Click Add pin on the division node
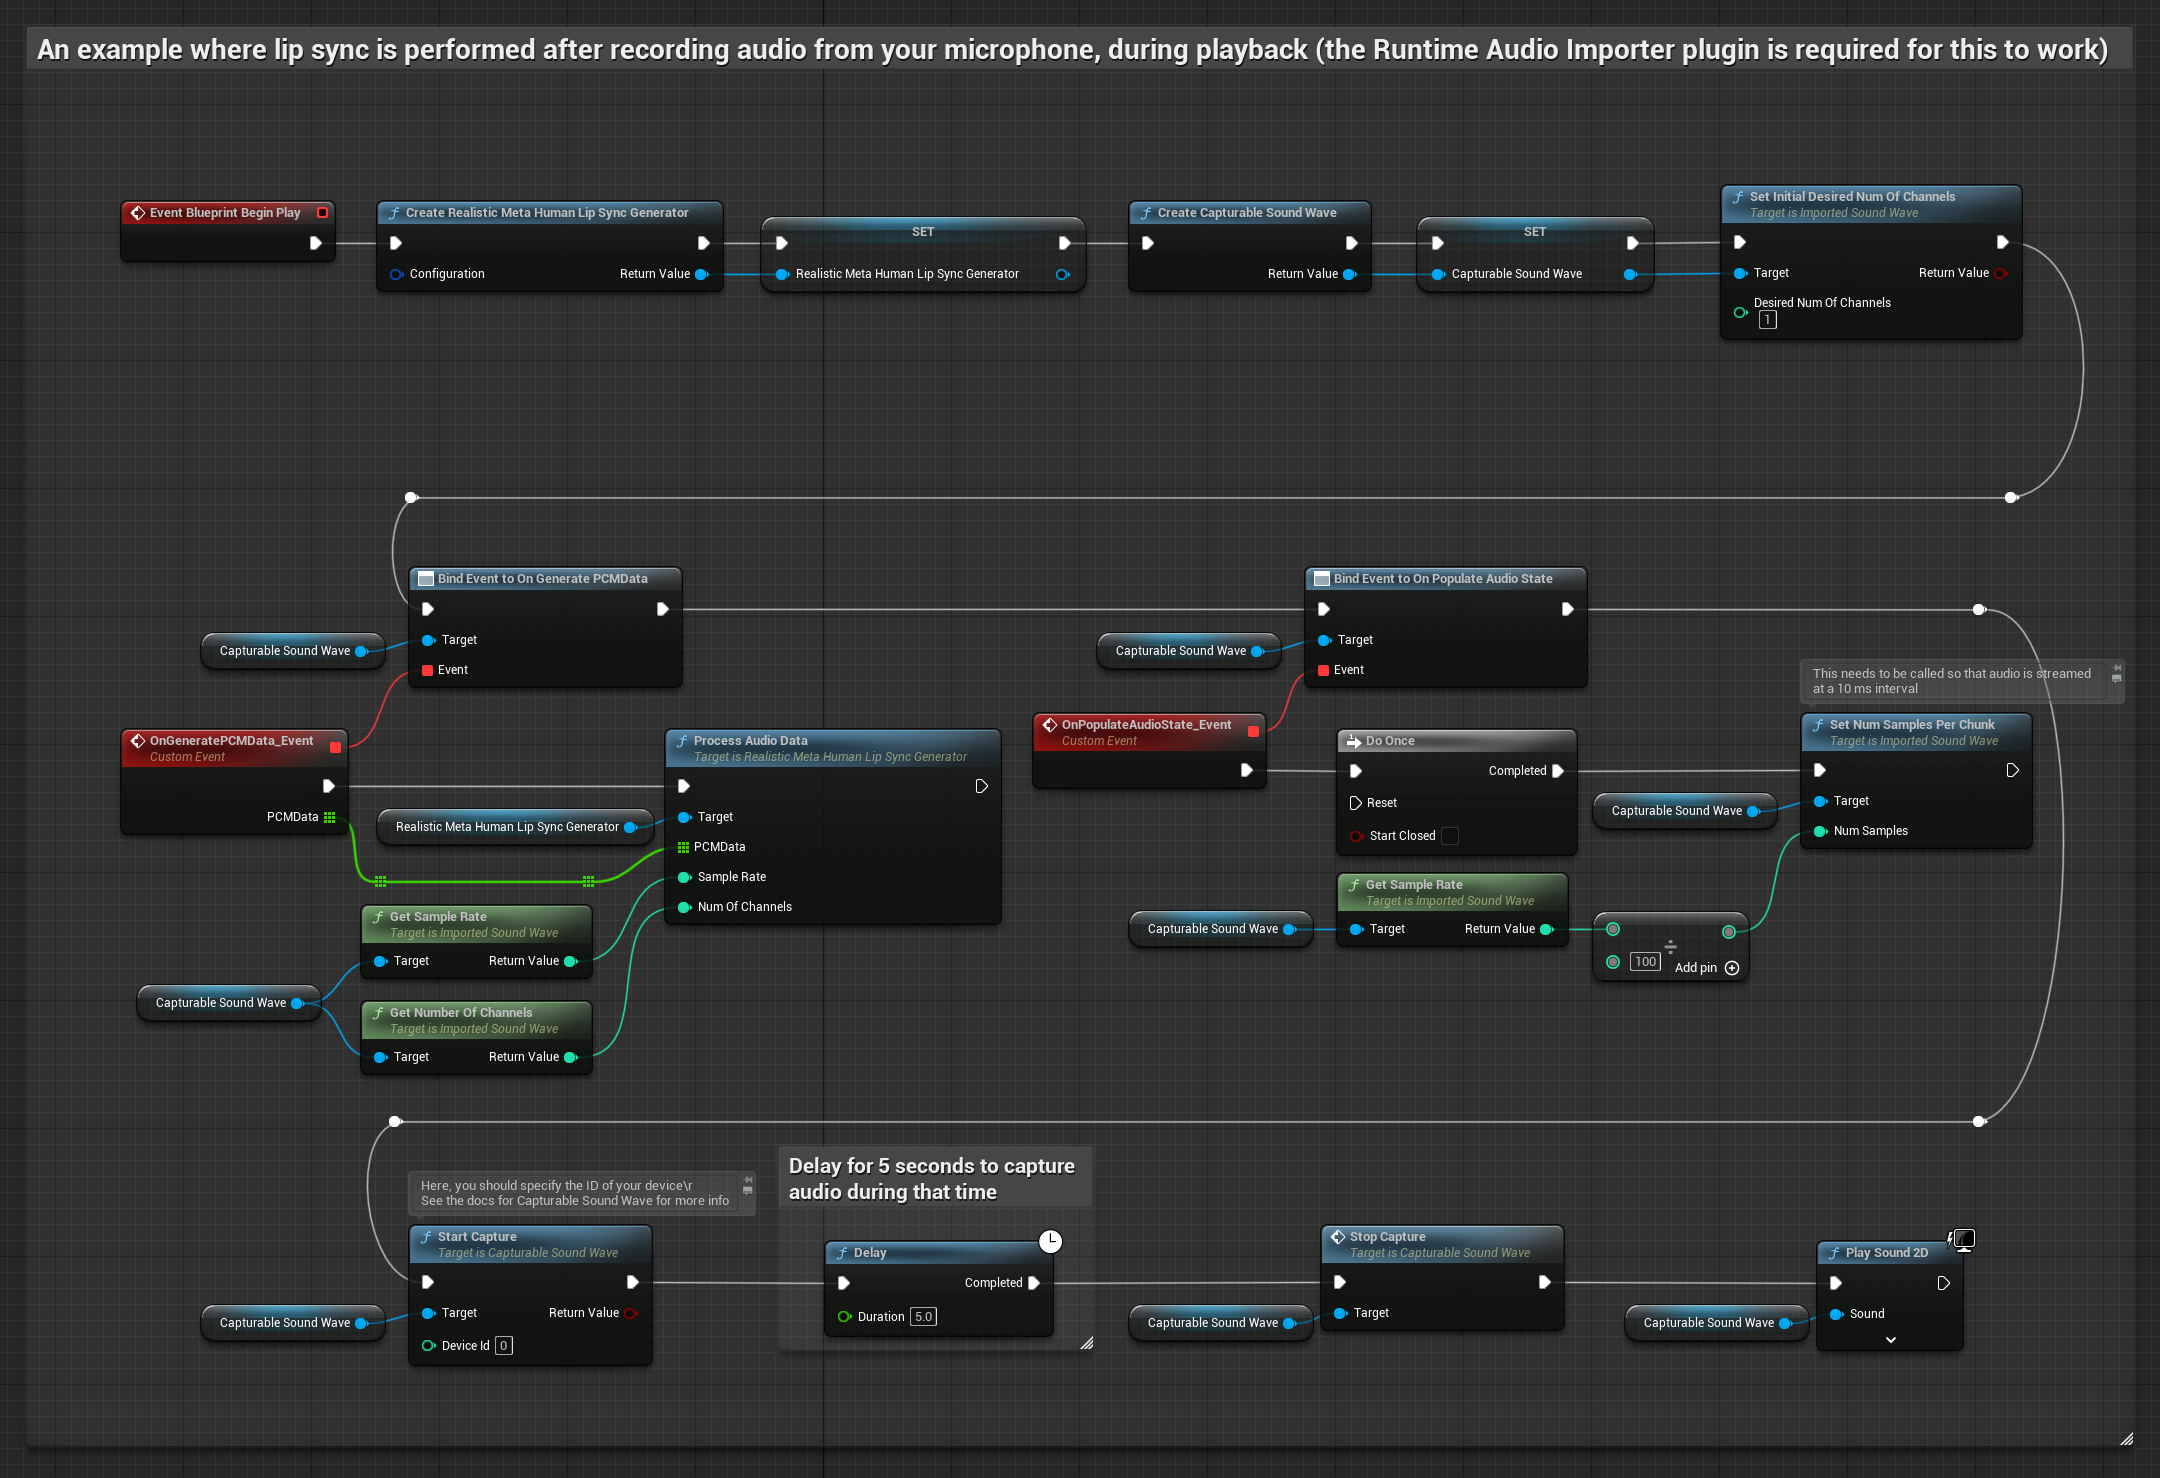Image resolution: width=2160 pixels, height=1478 pixels. [1731, 967]
